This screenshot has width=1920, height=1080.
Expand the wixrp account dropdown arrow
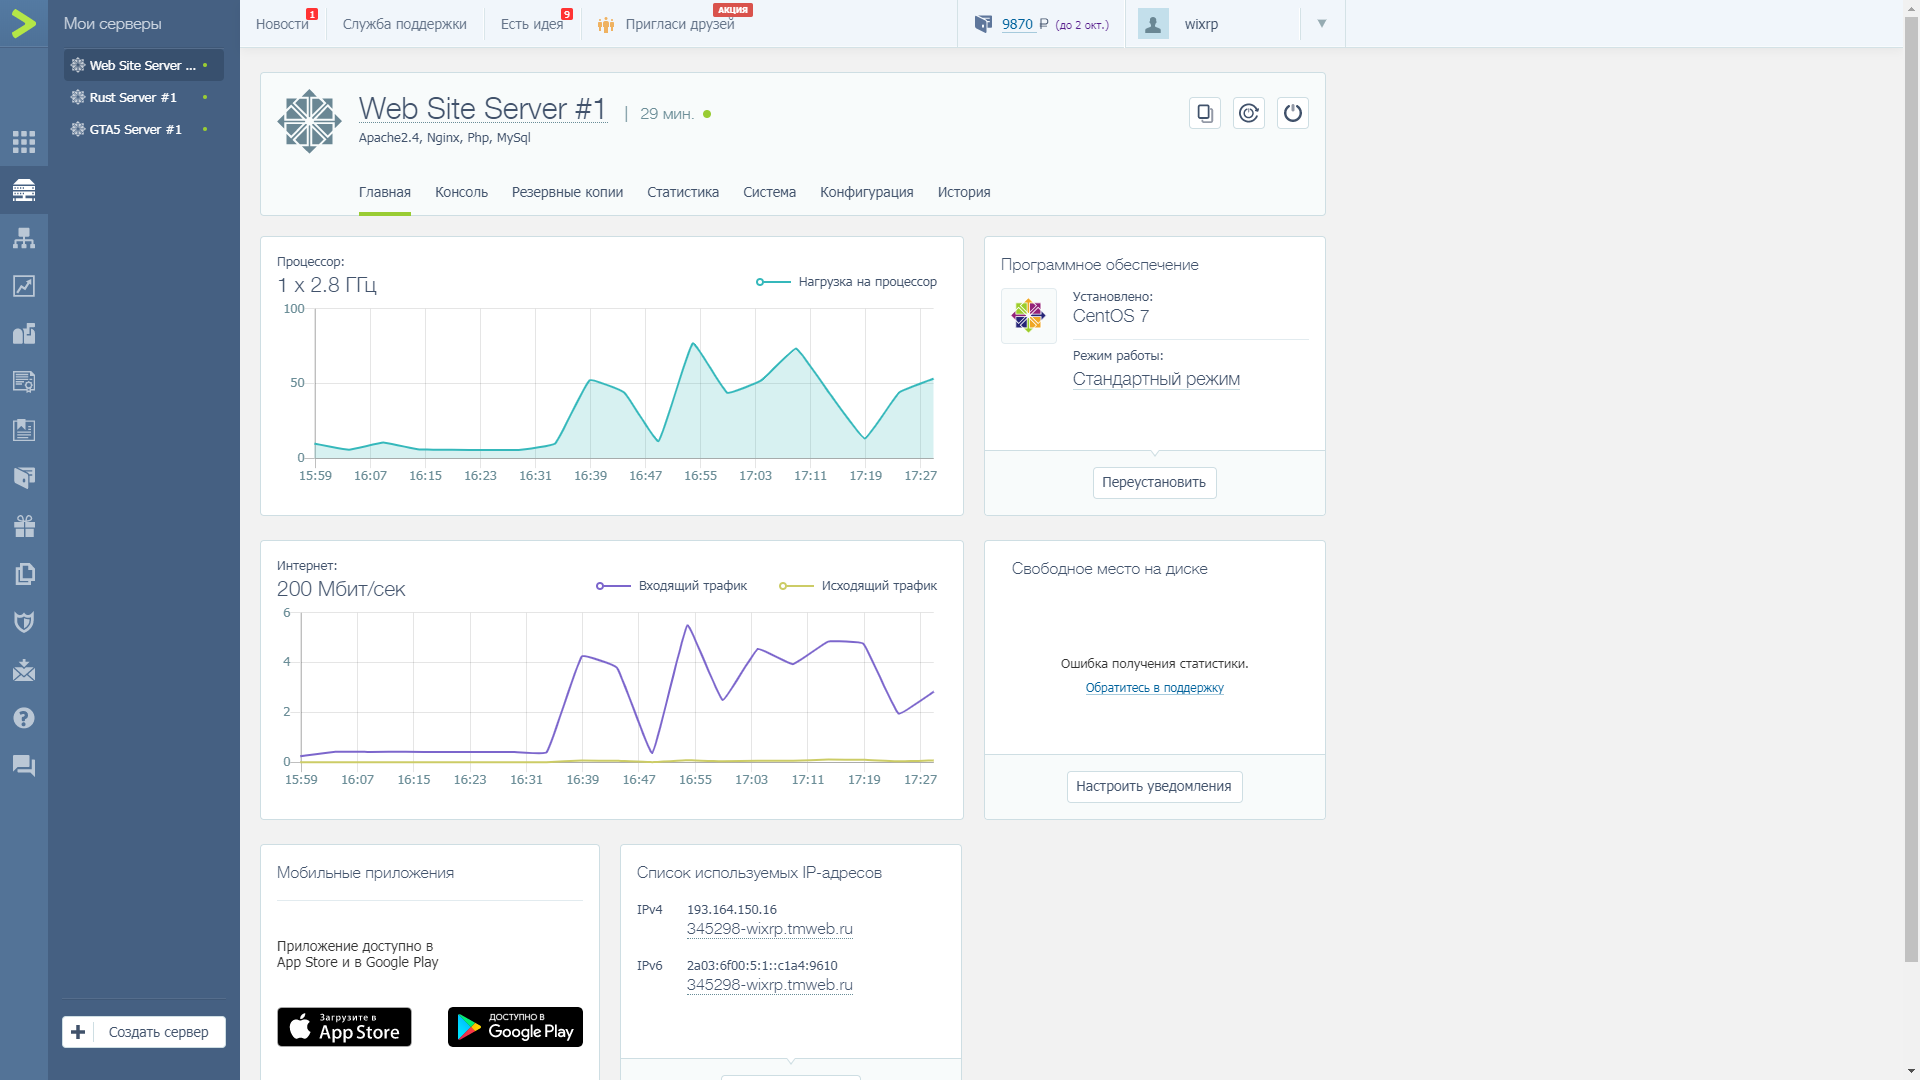point(1321,24)
